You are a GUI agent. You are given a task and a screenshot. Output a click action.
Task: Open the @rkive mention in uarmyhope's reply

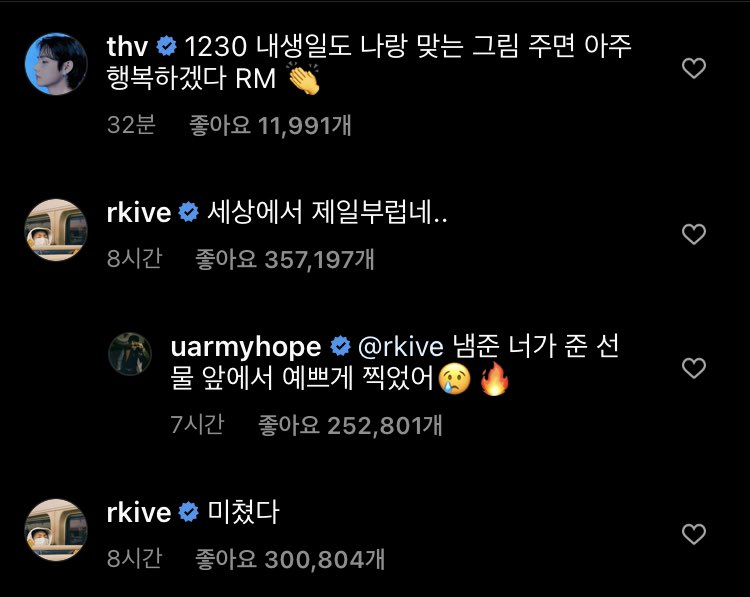[x=400, y=346]
